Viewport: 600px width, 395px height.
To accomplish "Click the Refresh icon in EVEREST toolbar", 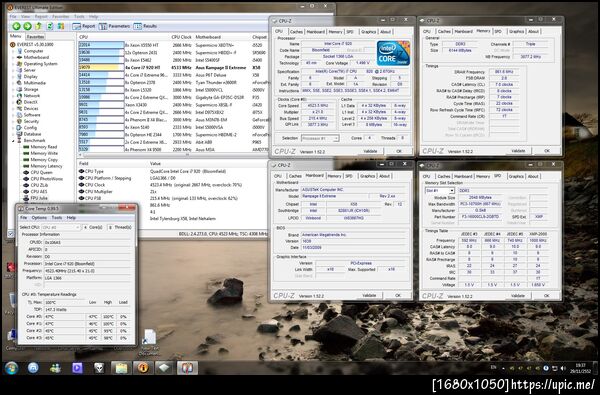I will [50, 26].
